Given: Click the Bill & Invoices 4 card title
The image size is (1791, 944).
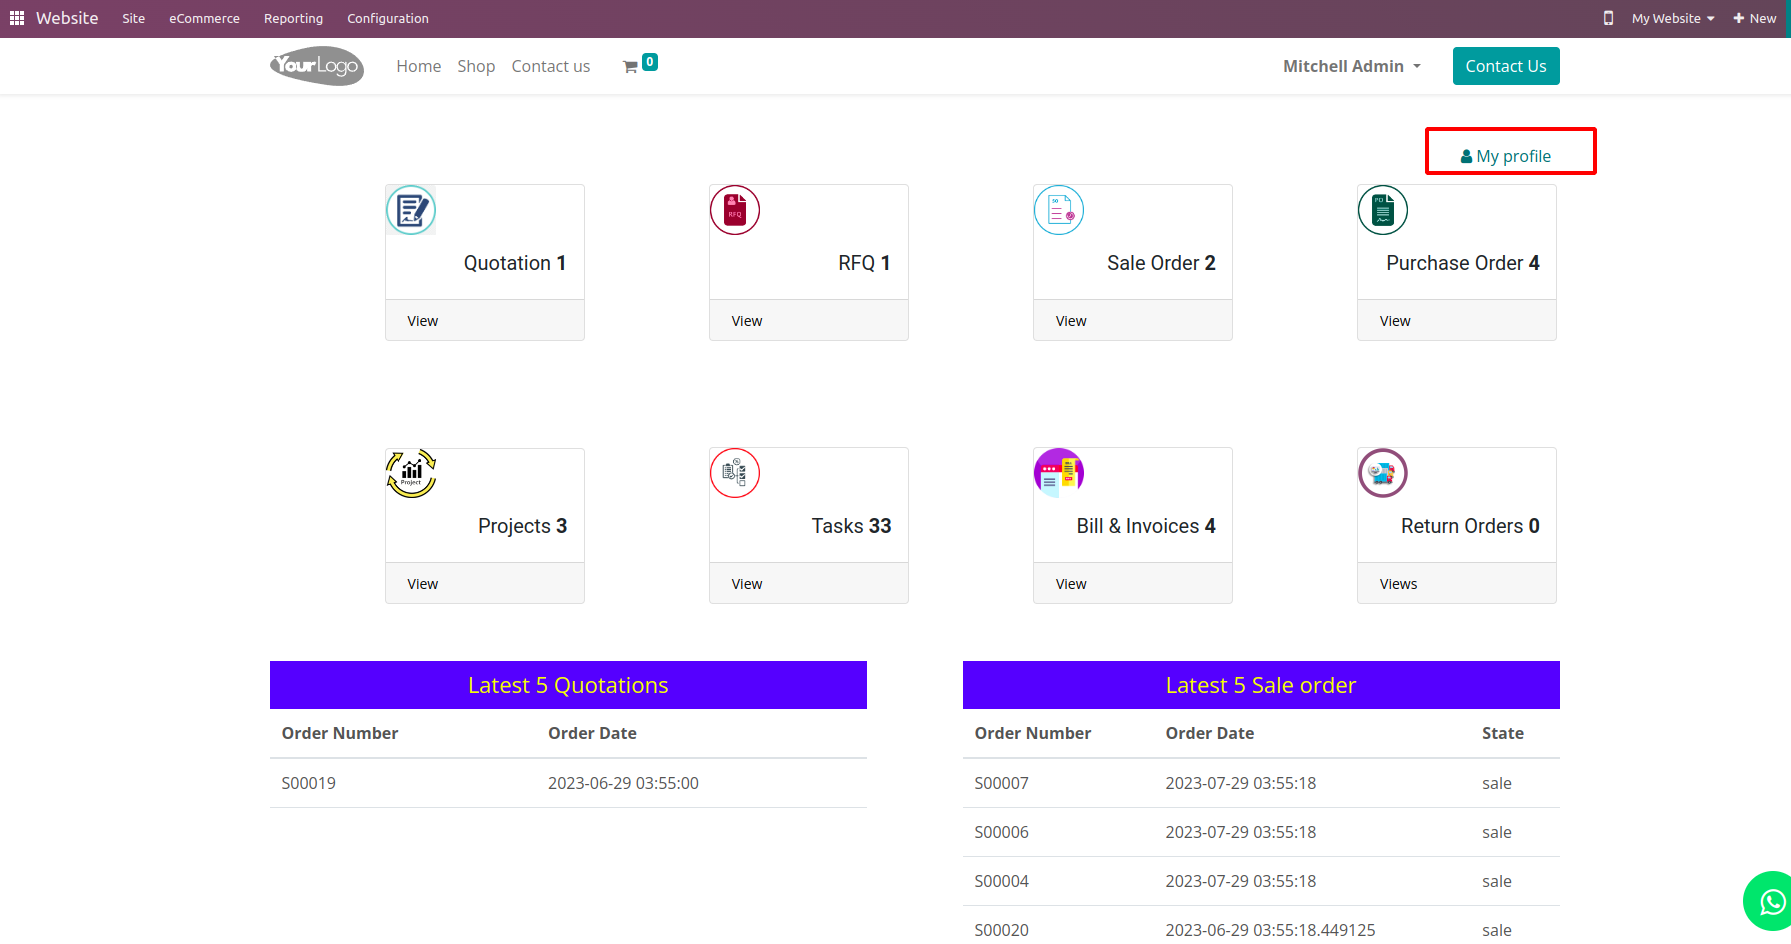Looking at the screenshot, I should (x=1146, y=526).
